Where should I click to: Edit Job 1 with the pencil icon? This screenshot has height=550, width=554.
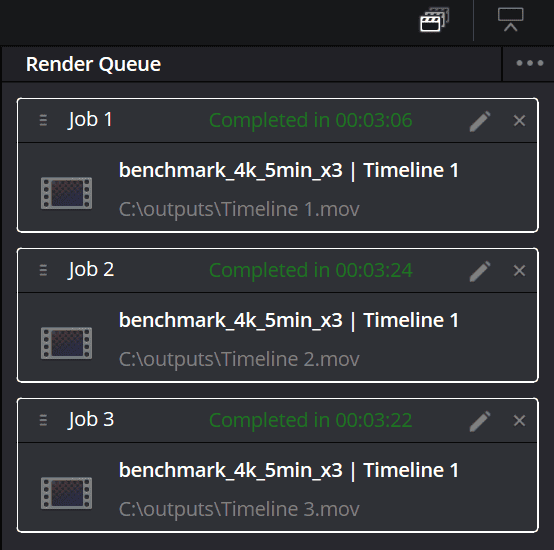click(480, 121)
